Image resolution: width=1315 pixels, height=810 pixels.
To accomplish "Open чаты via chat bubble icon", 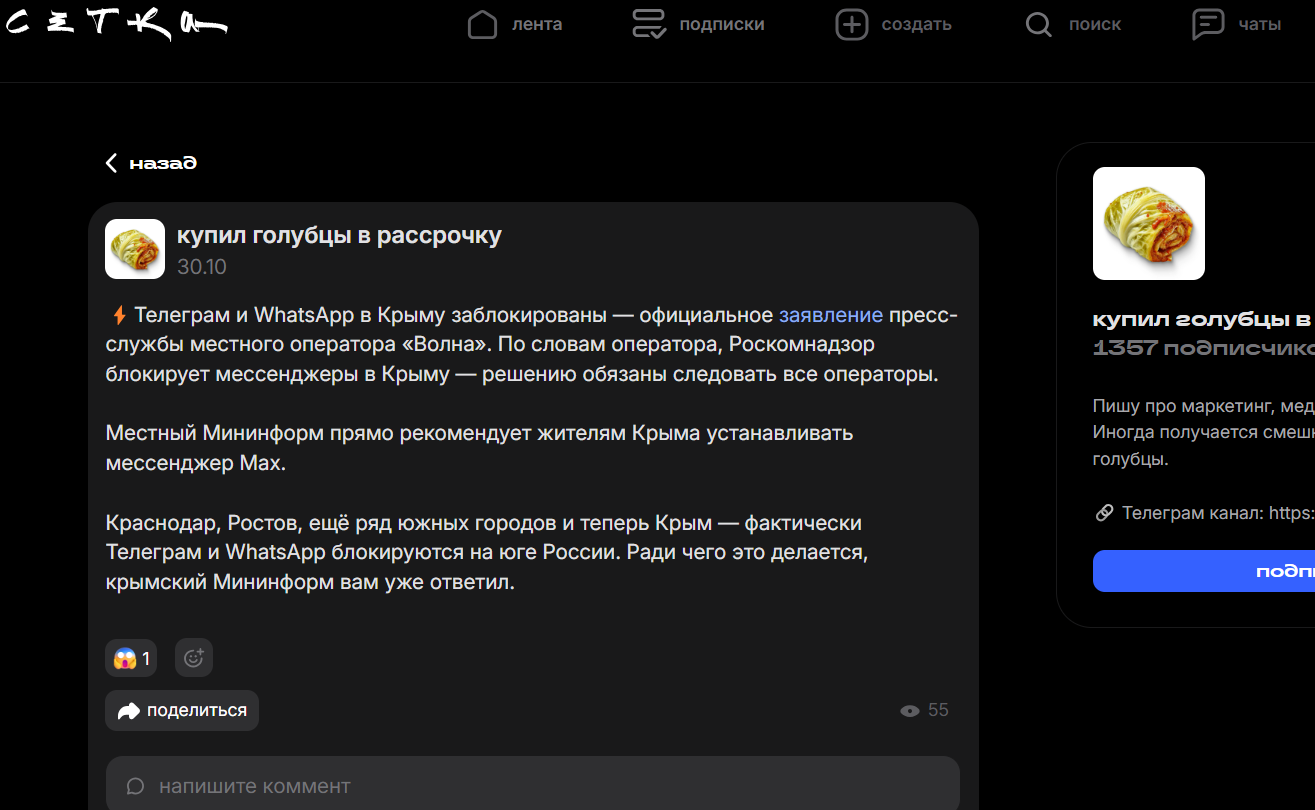I will click(1208, 25).
